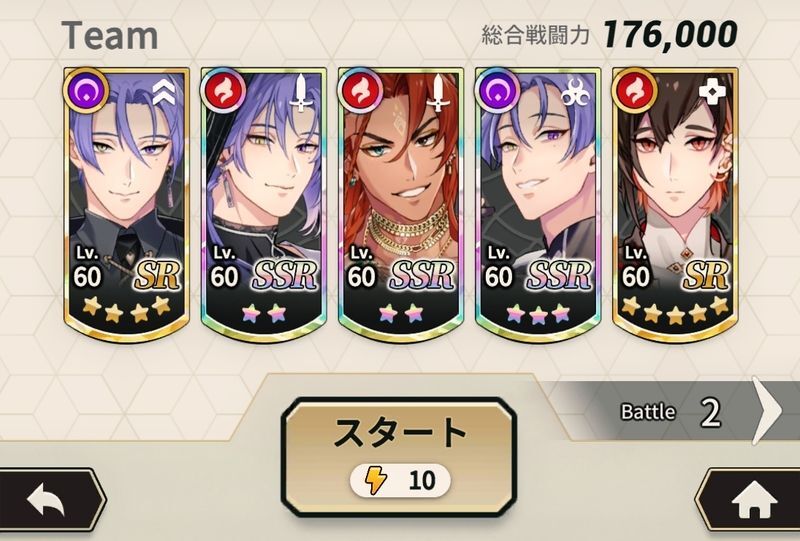Select the five-star SR dark-haired character card

[x=676, y=204]
